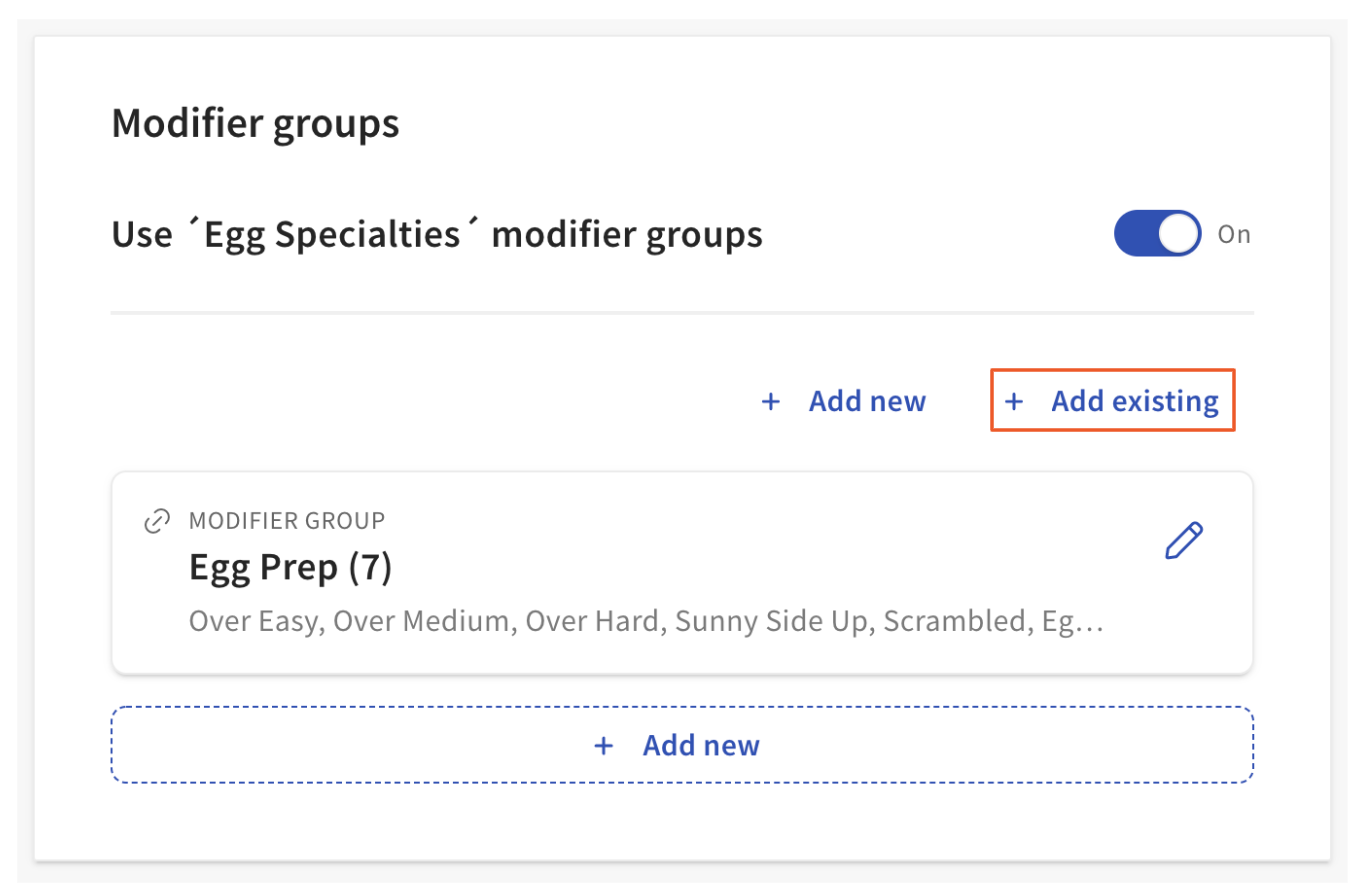1366x894 pixels.
Task: Click the plus symbol inside the highlighted button
Action: [x=1014, y=400]
